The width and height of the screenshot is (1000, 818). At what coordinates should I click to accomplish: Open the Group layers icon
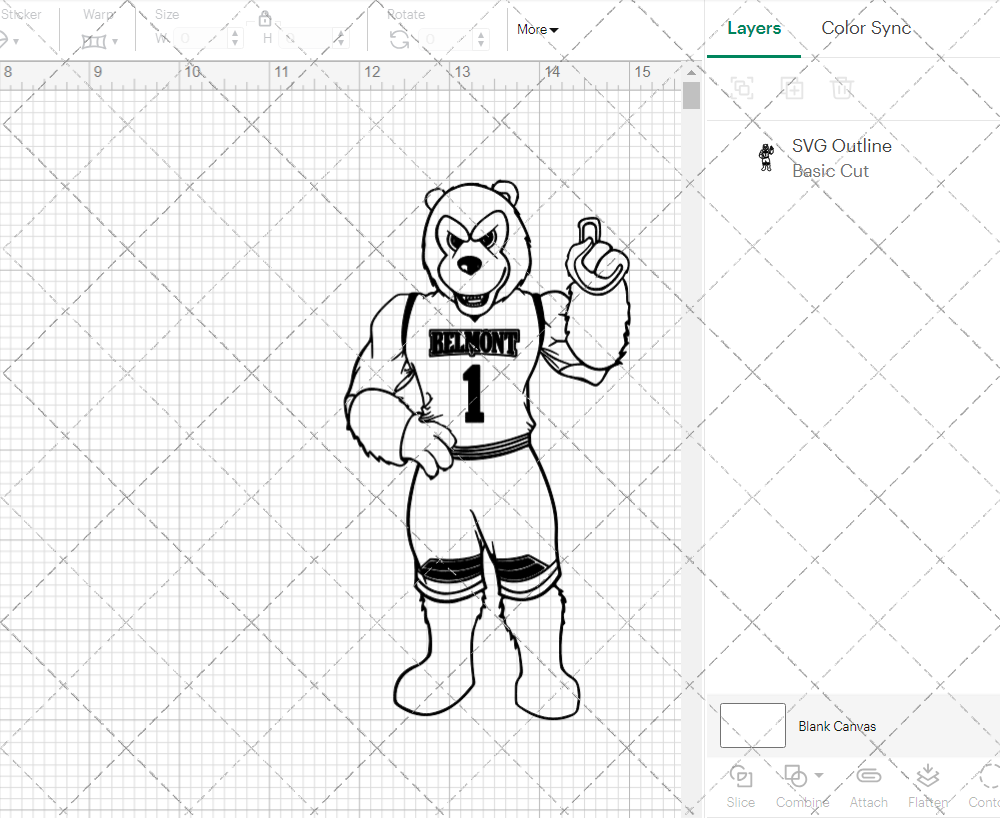[x=743, y=88]
